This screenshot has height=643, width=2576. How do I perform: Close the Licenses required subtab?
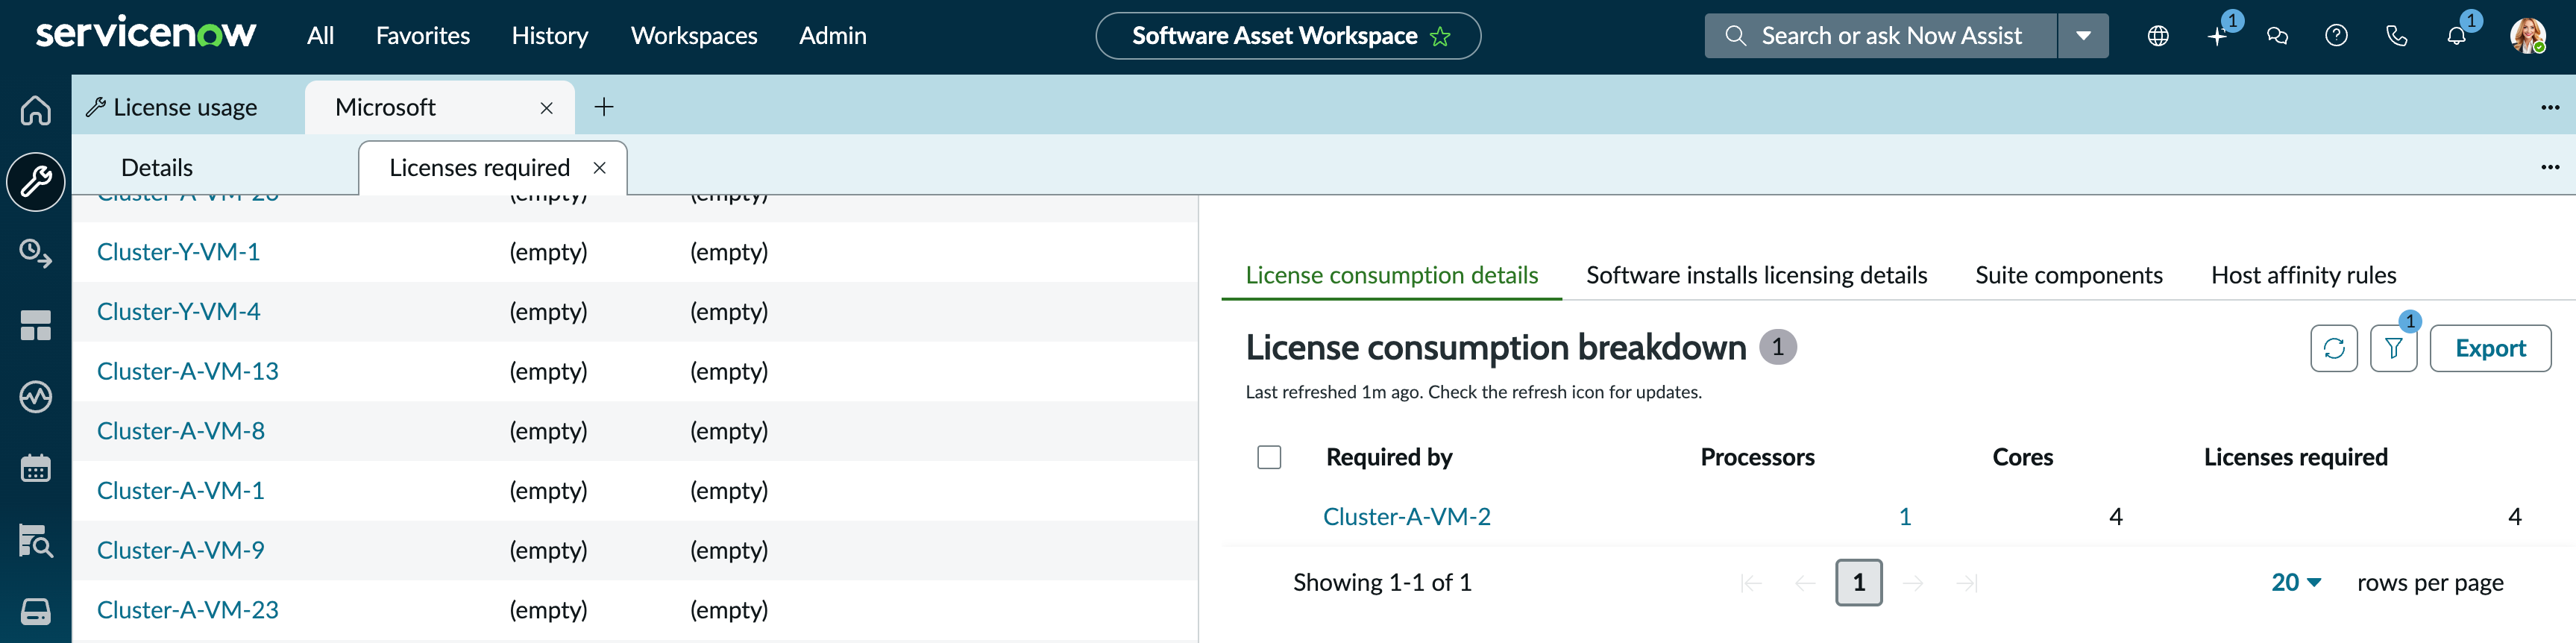[599, 168]
